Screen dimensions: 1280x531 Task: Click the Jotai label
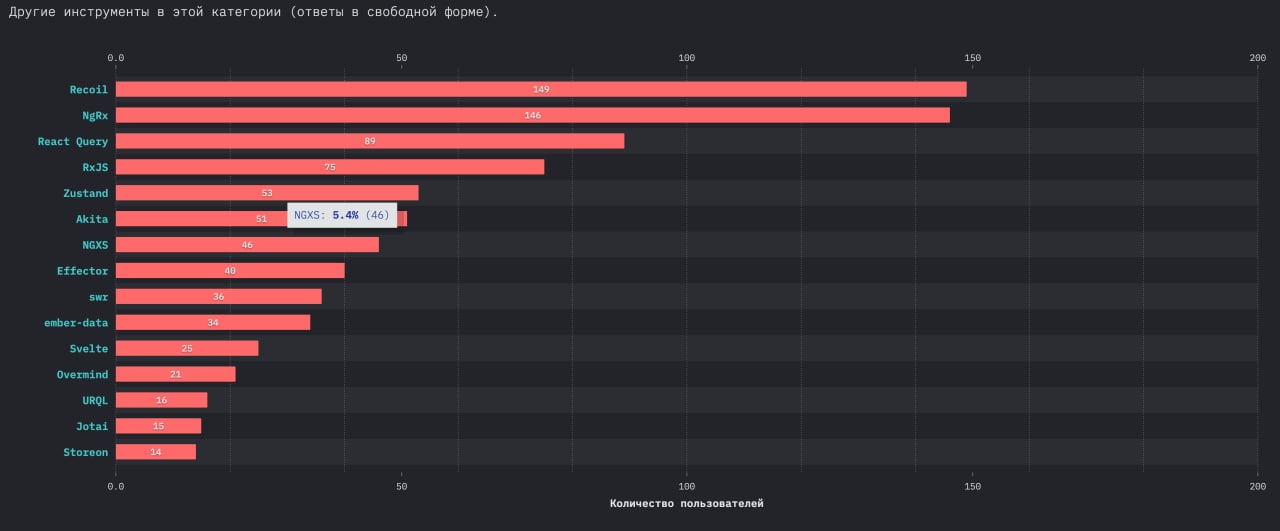click(x=92, y=426)
